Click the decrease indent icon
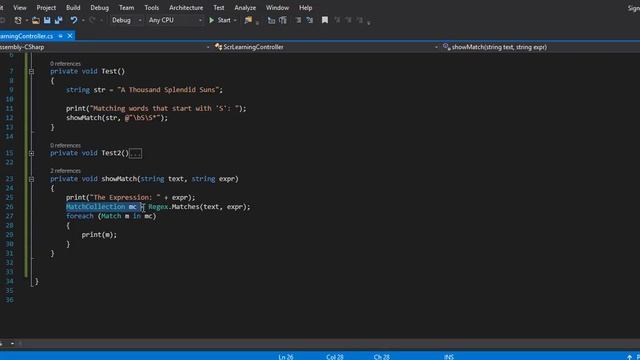The height and width of the screenshot is (360, 640). click(x=298, y=20)
